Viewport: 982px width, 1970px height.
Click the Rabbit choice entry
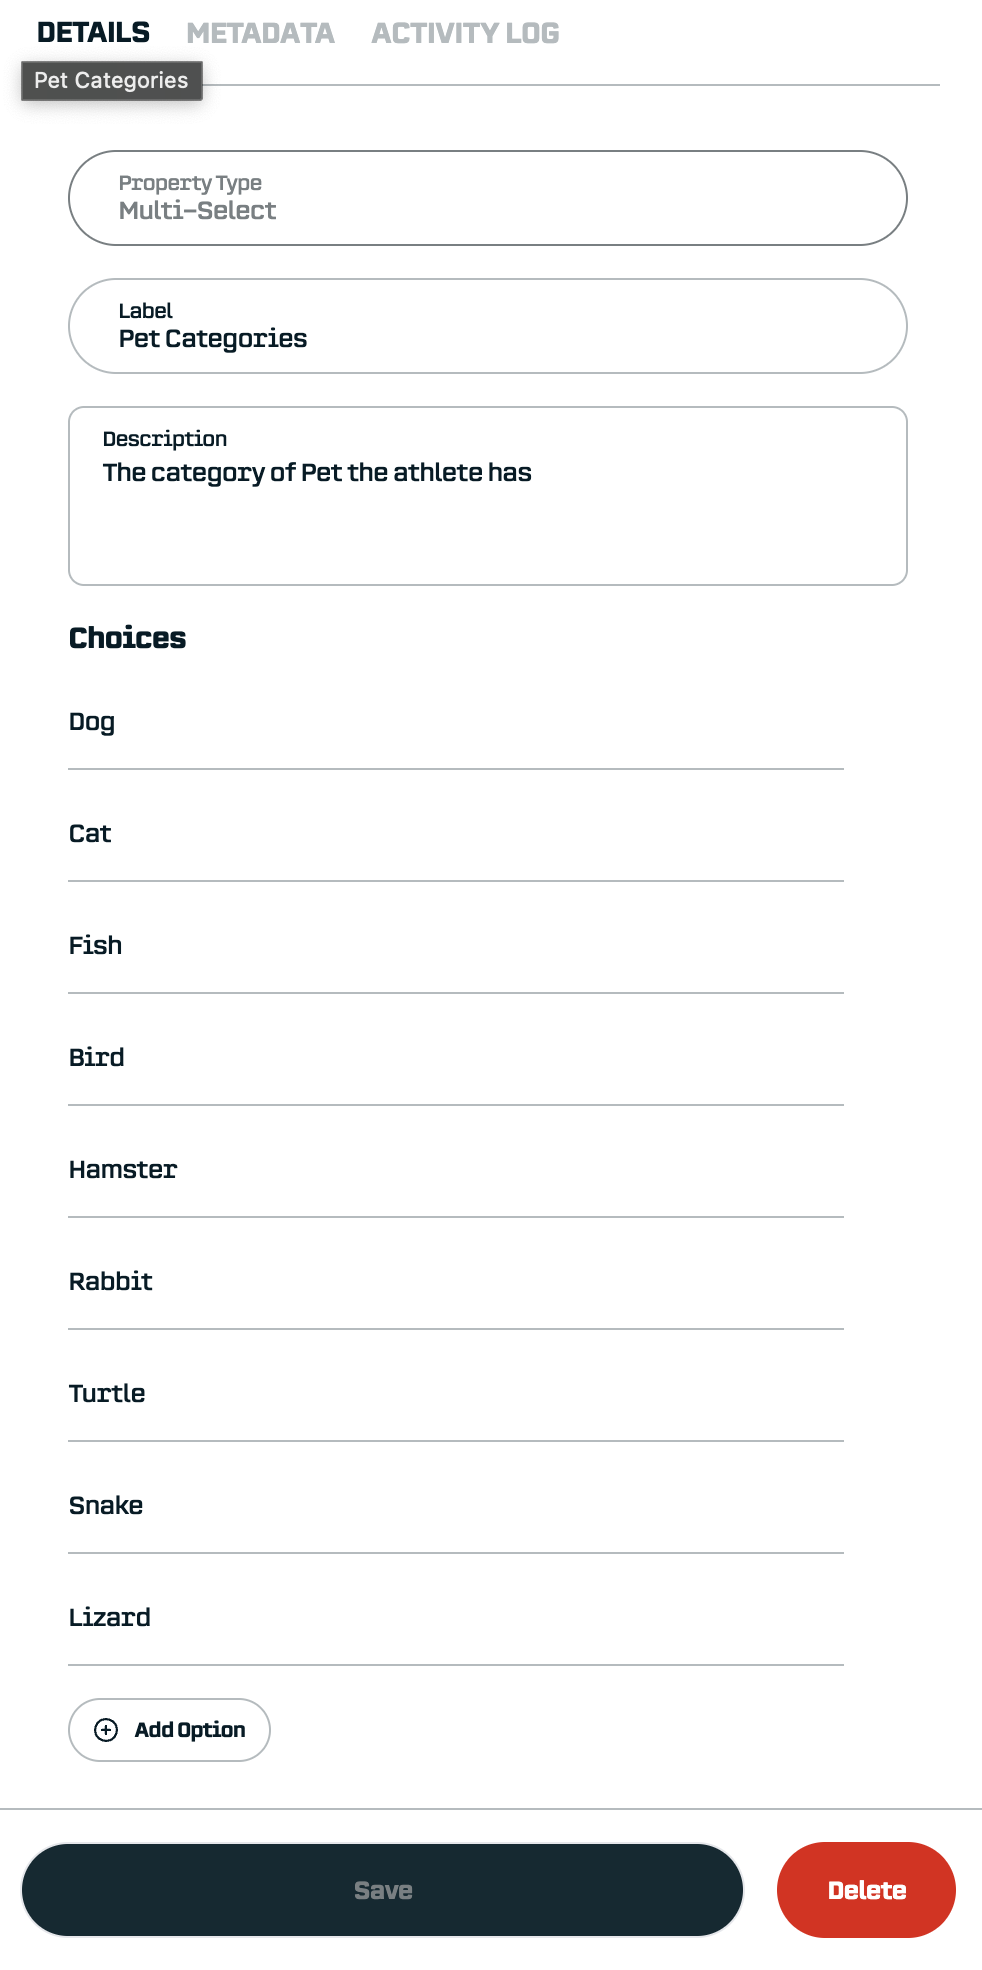(x=455, y=1282)
